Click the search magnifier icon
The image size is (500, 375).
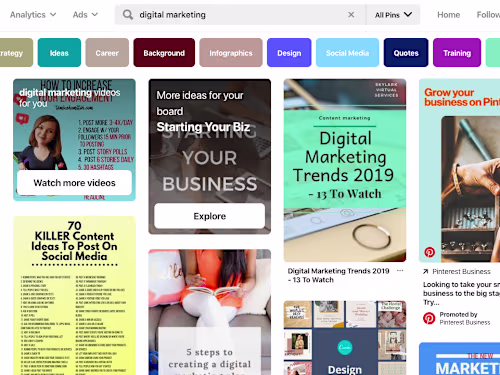128,15
